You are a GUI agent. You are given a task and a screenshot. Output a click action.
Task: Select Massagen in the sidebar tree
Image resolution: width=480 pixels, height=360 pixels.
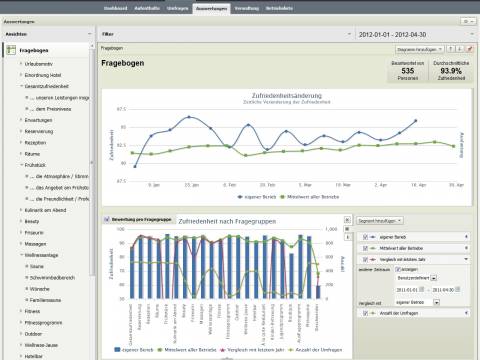pyautogui.click(x=35, y=244)
